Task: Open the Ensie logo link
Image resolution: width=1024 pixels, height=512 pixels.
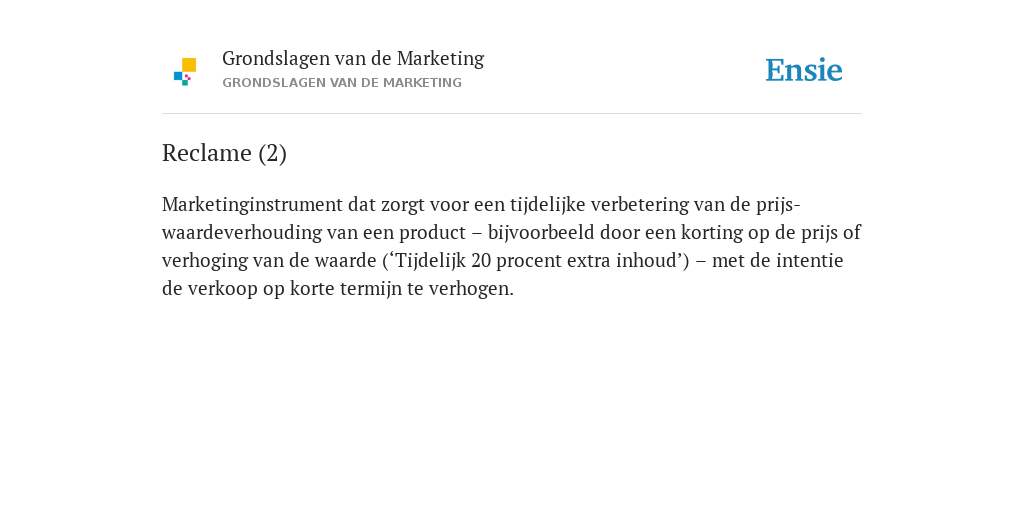Action: pyautogui.click(x=804, y=70)
